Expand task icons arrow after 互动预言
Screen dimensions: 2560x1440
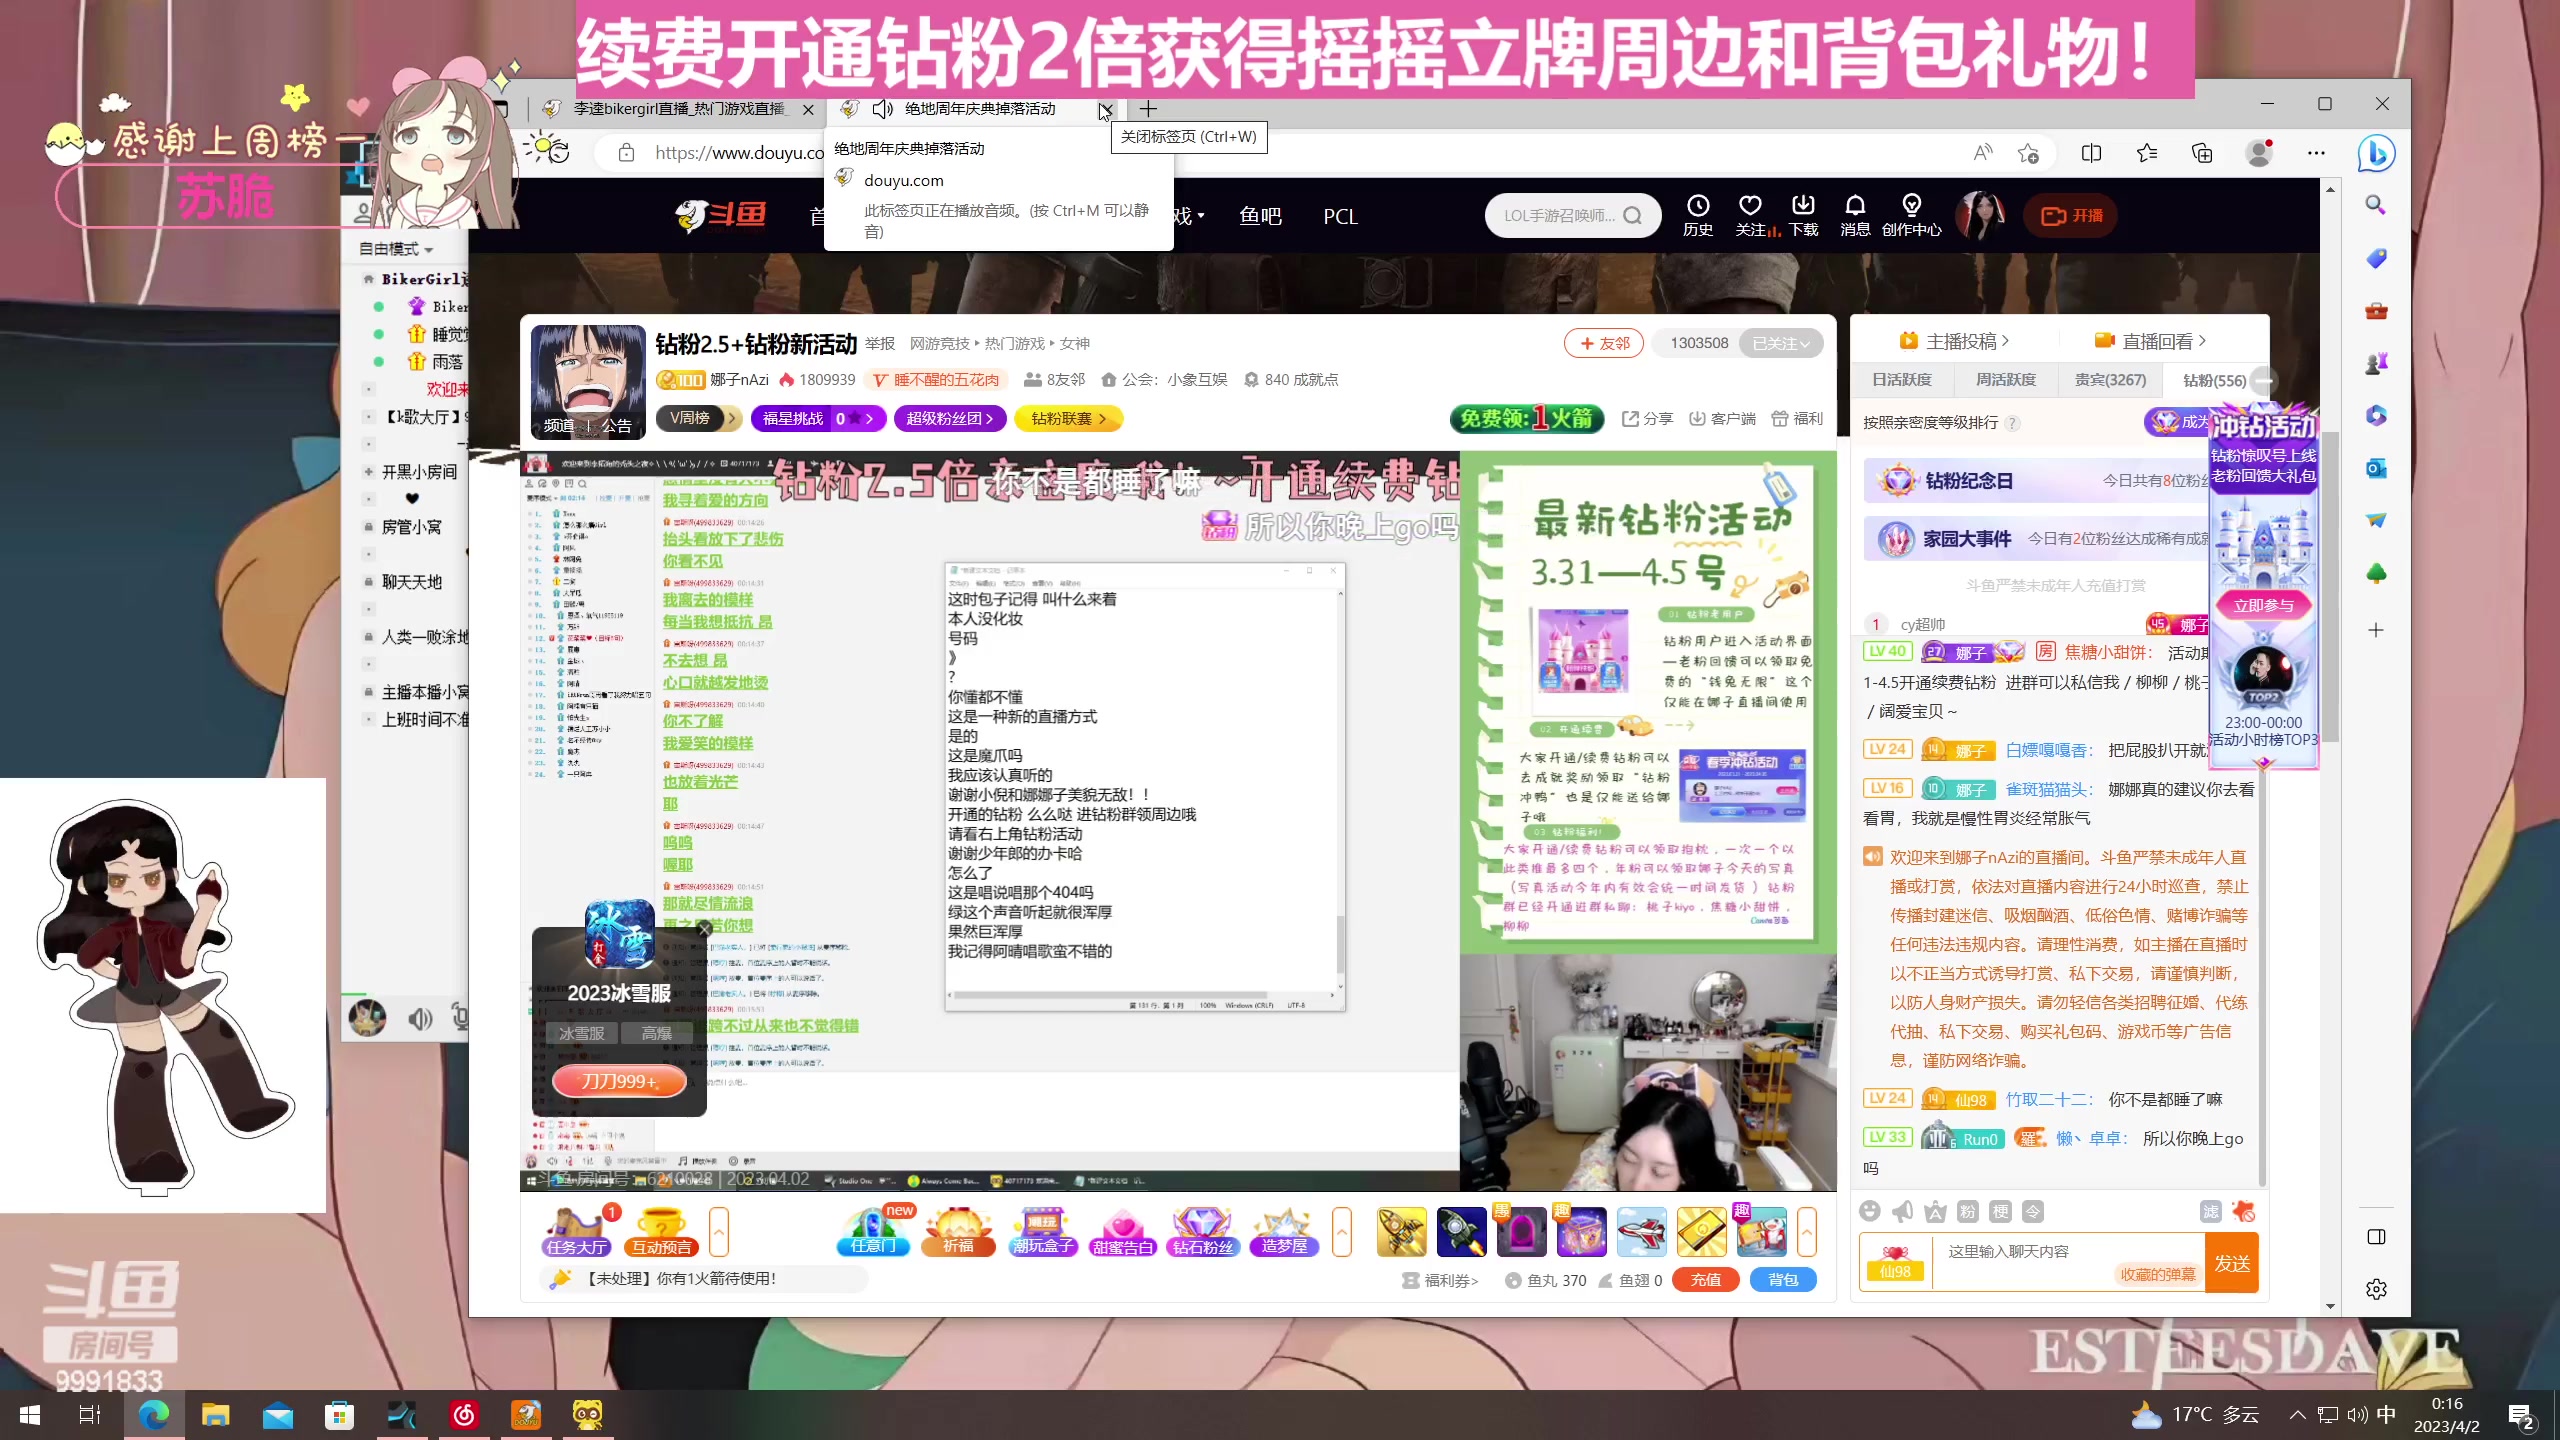718,1231
